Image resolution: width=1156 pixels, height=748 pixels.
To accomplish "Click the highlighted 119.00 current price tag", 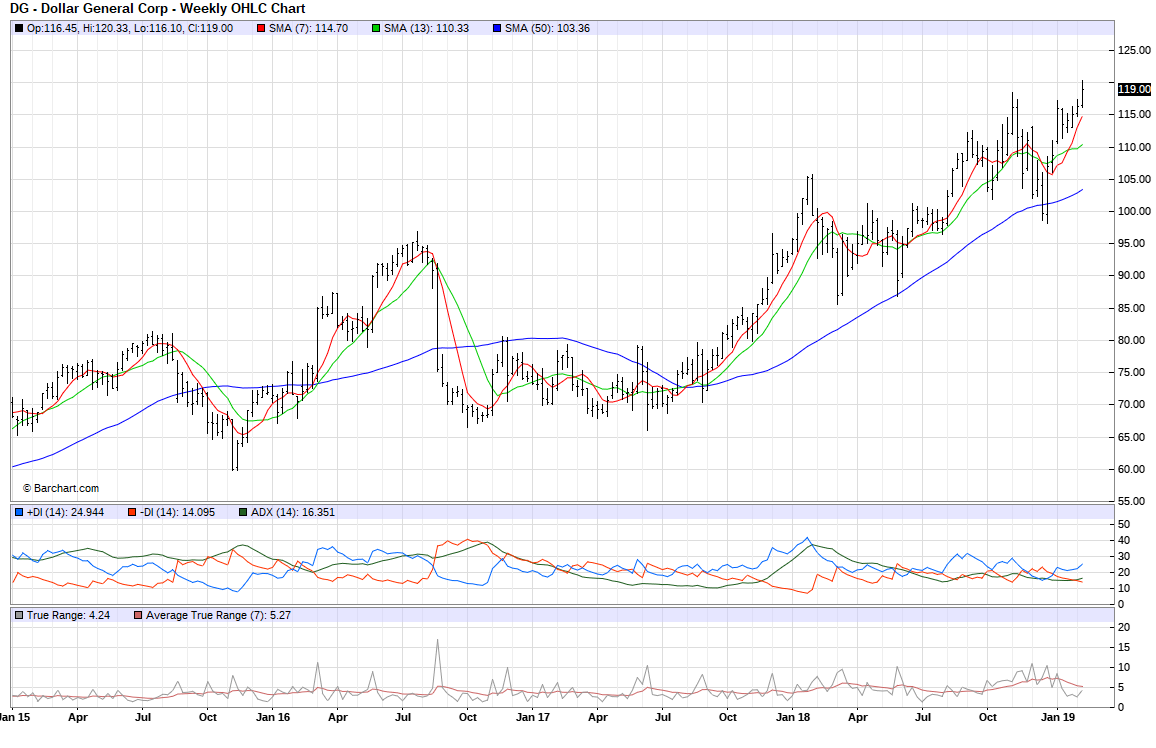I will (x=1134, y=89).
